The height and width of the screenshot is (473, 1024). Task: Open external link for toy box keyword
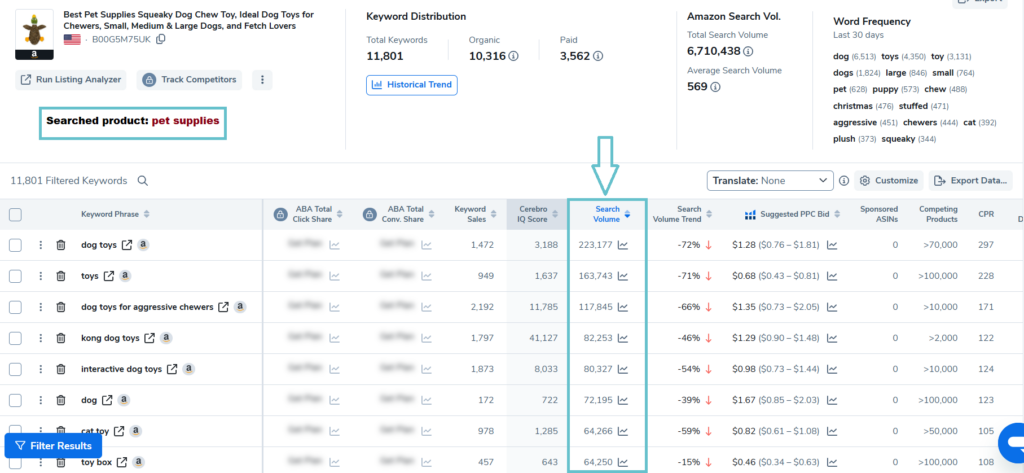click(122, 462)
